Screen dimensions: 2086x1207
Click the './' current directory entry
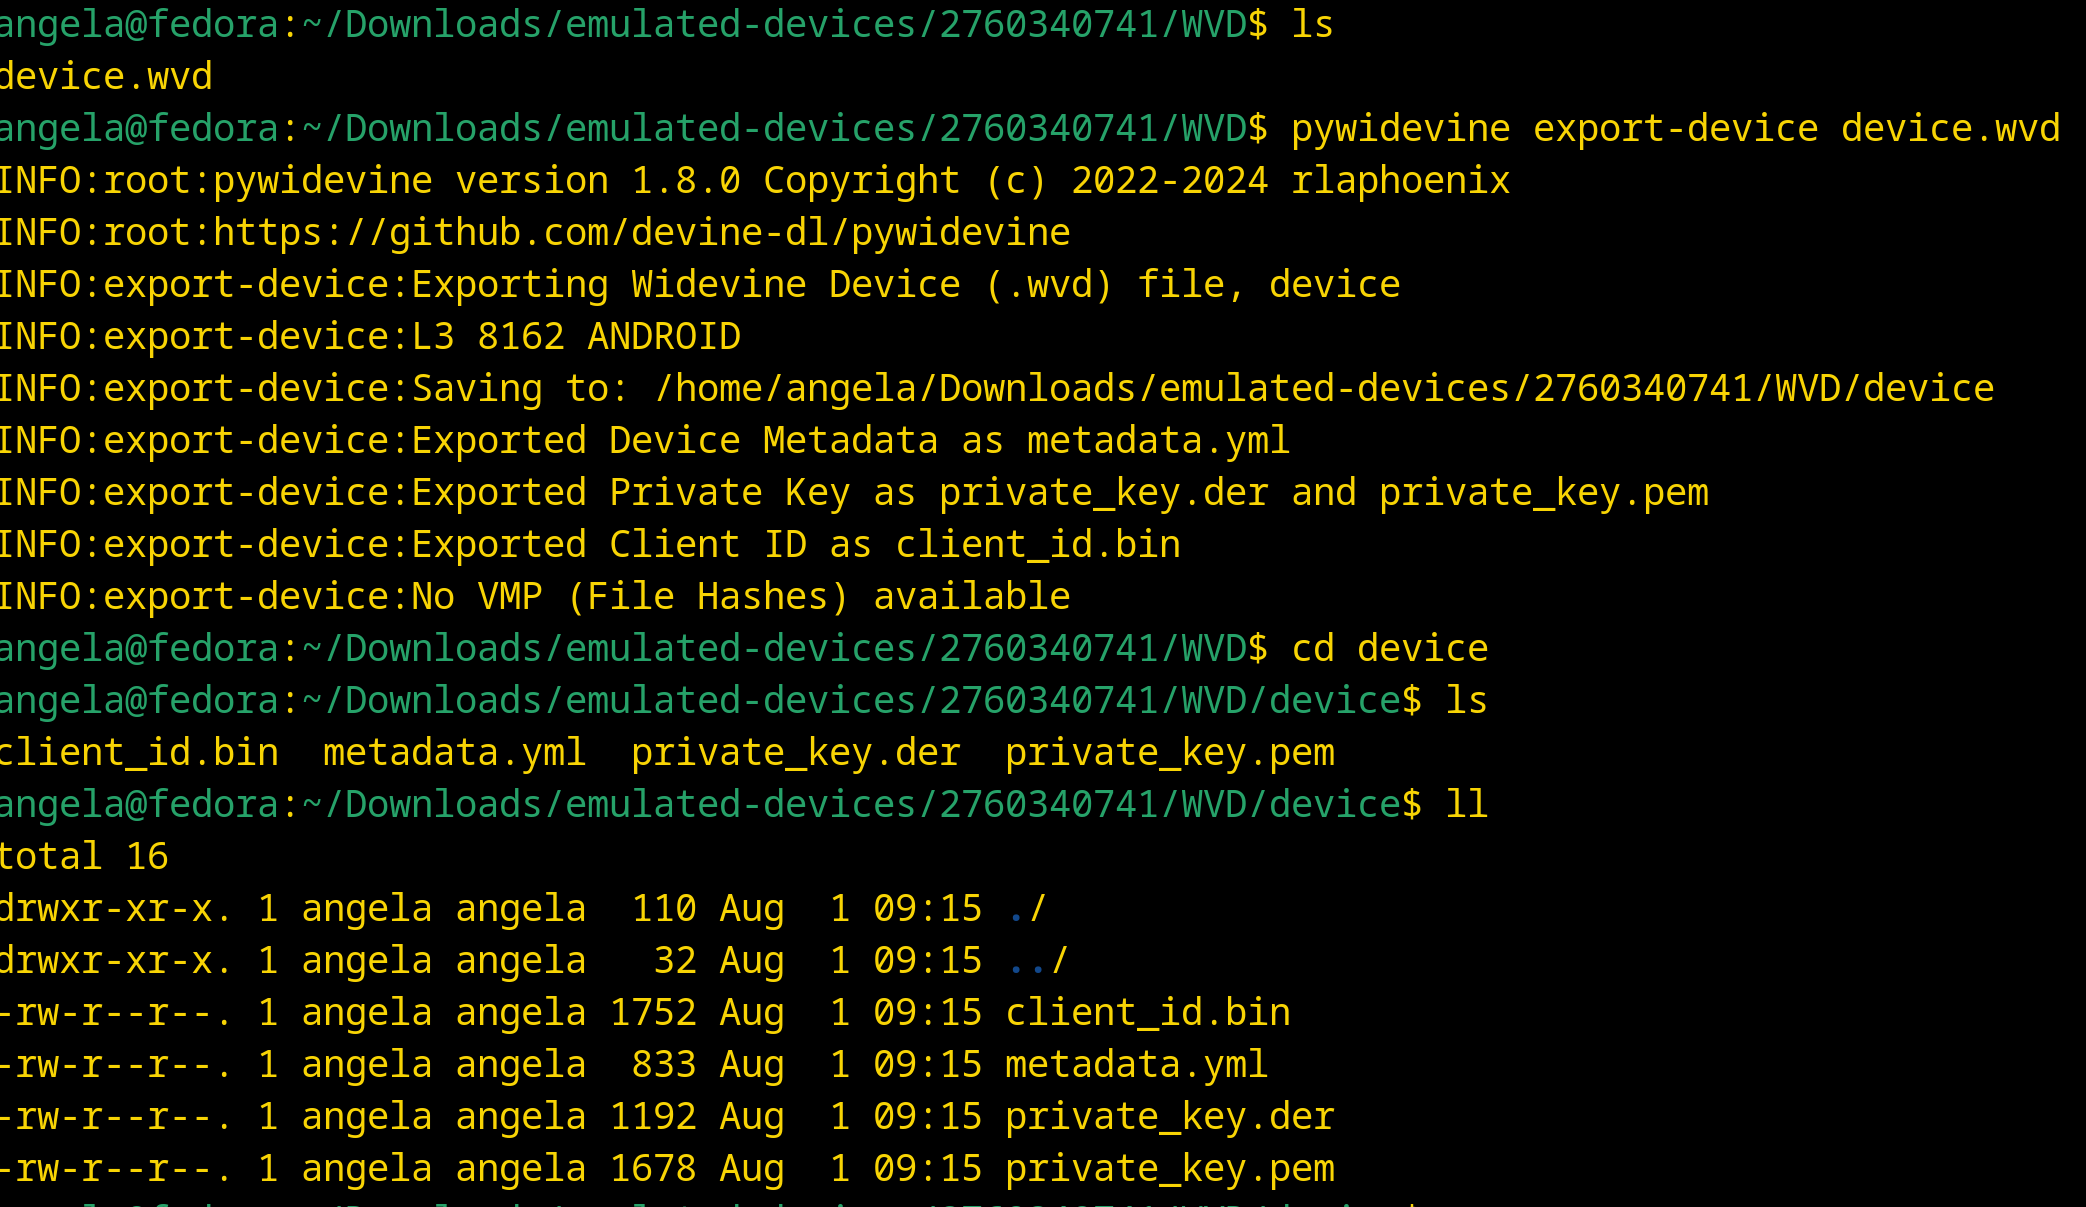point(1027,909)
